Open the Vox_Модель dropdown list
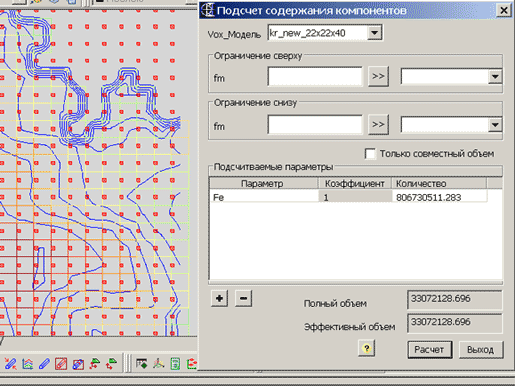Viewport: 515px width, 386px height. pos(374,33)
